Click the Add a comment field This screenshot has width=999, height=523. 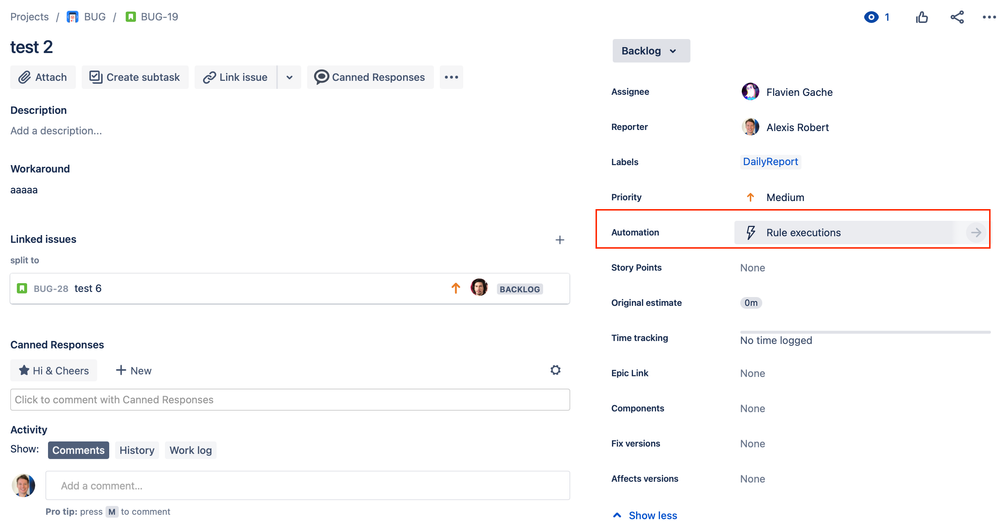(x=308, y=485)
